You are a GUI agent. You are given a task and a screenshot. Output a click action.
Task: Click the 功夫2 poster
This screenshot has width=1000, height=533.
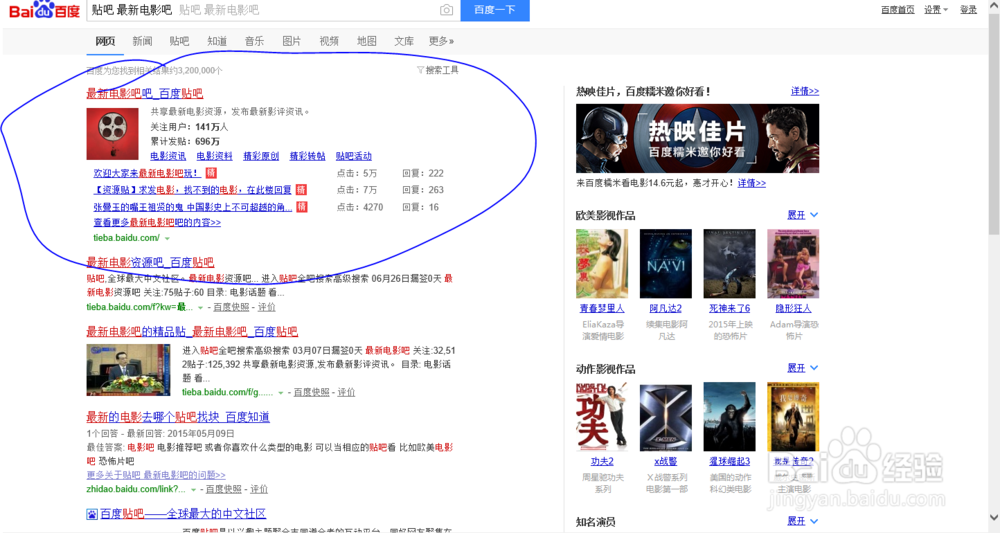pyautogui.click(x=601, y=416)
